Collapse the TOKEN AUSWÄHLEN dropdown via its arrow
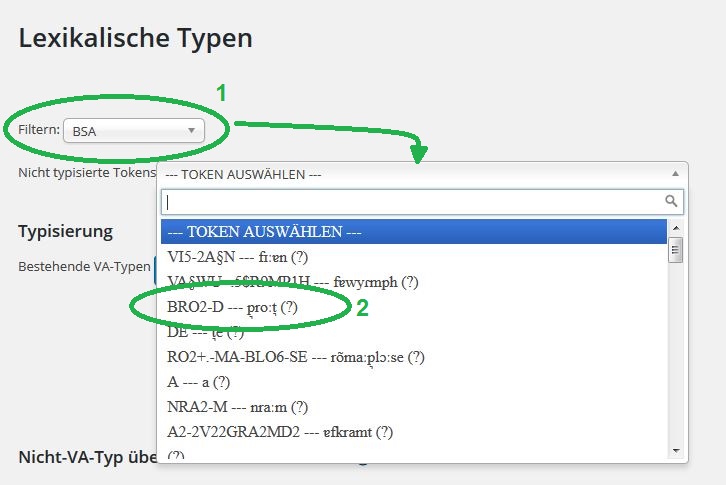The height and width of the screenshot is (485, 726). [x=674, y=173]
